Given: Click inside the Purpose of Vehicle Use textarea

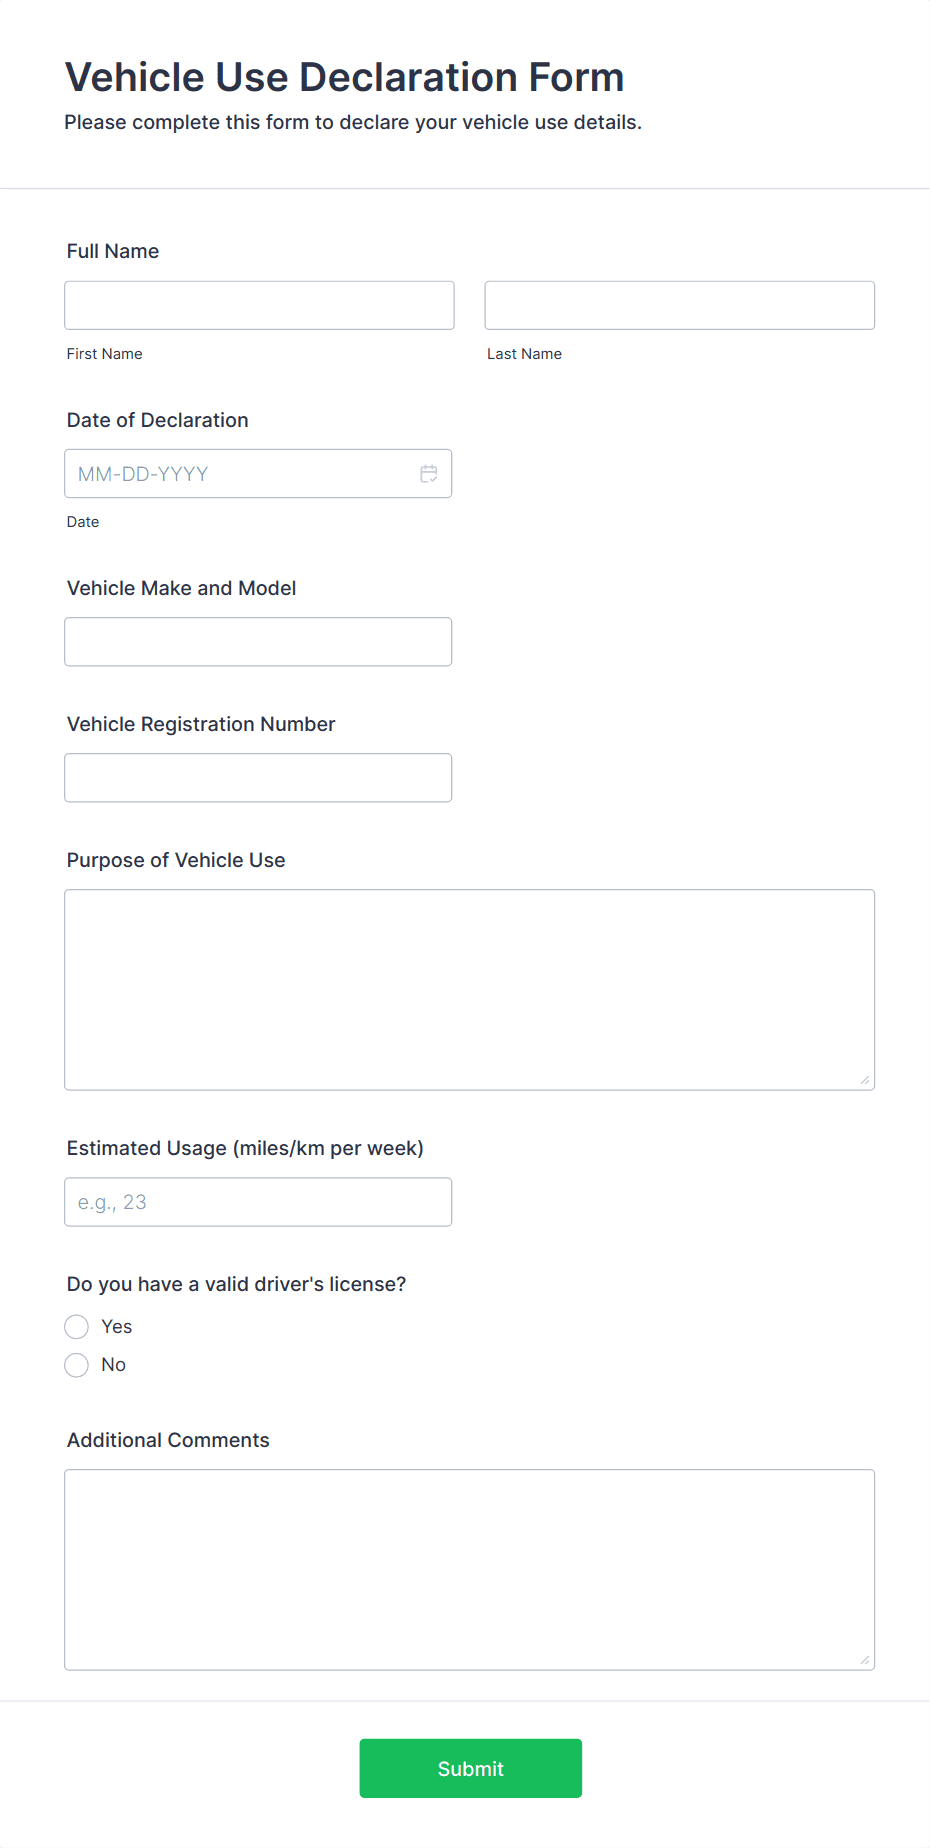Looking at the screenshot, I should pyautogui.click(x=469, y=985).
